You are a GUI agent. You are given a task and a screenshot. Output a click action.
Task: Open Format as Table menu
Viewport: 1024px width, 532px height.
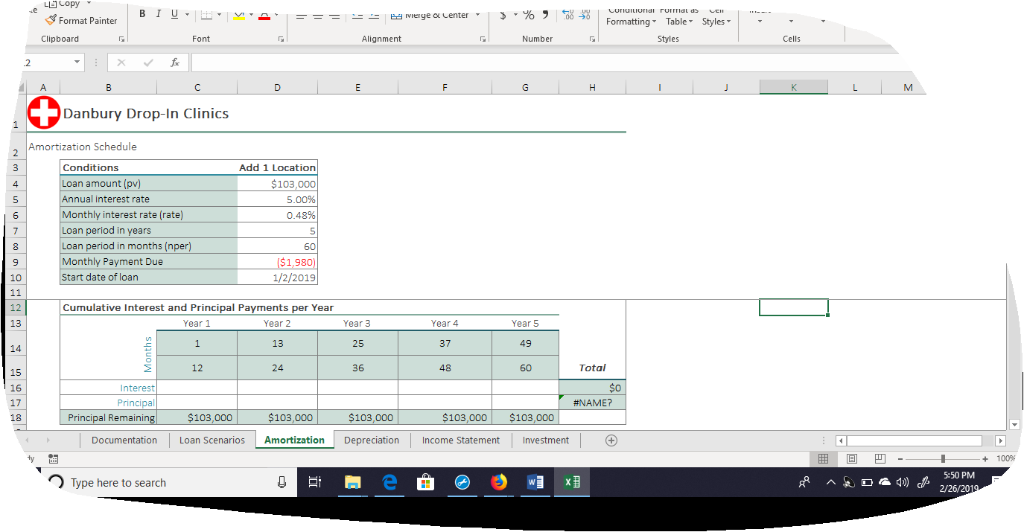pos(679,17)
